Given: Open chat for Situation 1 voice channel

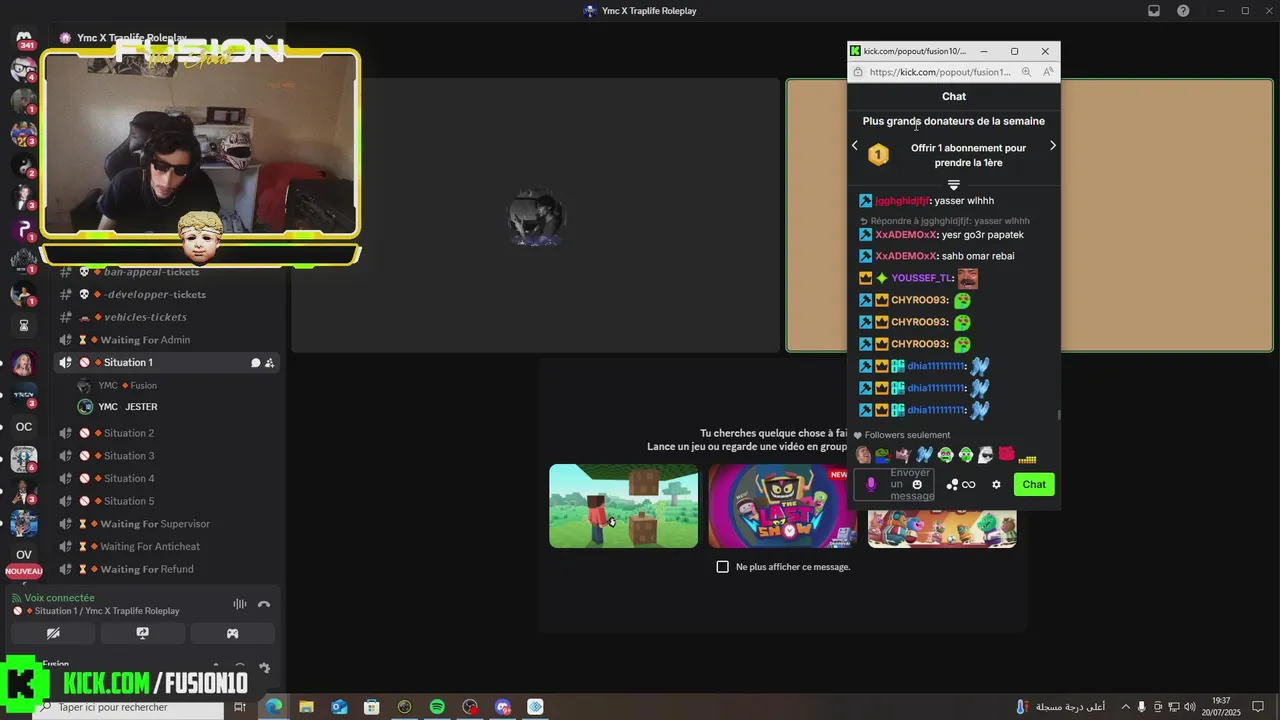Looking at the screenshot, I should (x=256, y=363).
